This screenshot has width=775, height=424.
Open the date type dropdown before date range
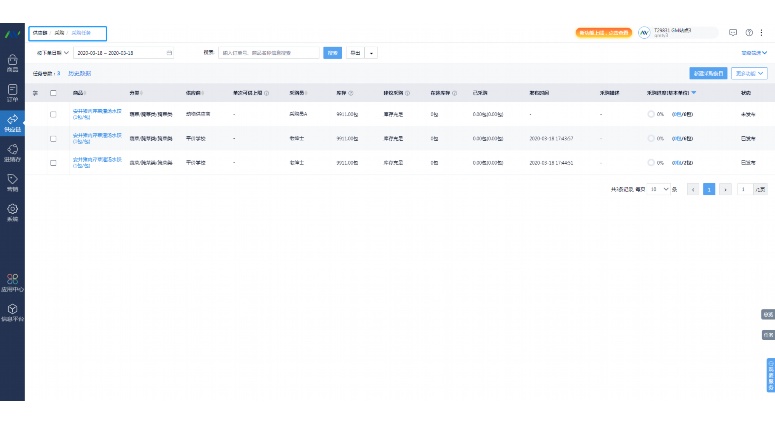point(52,52)
